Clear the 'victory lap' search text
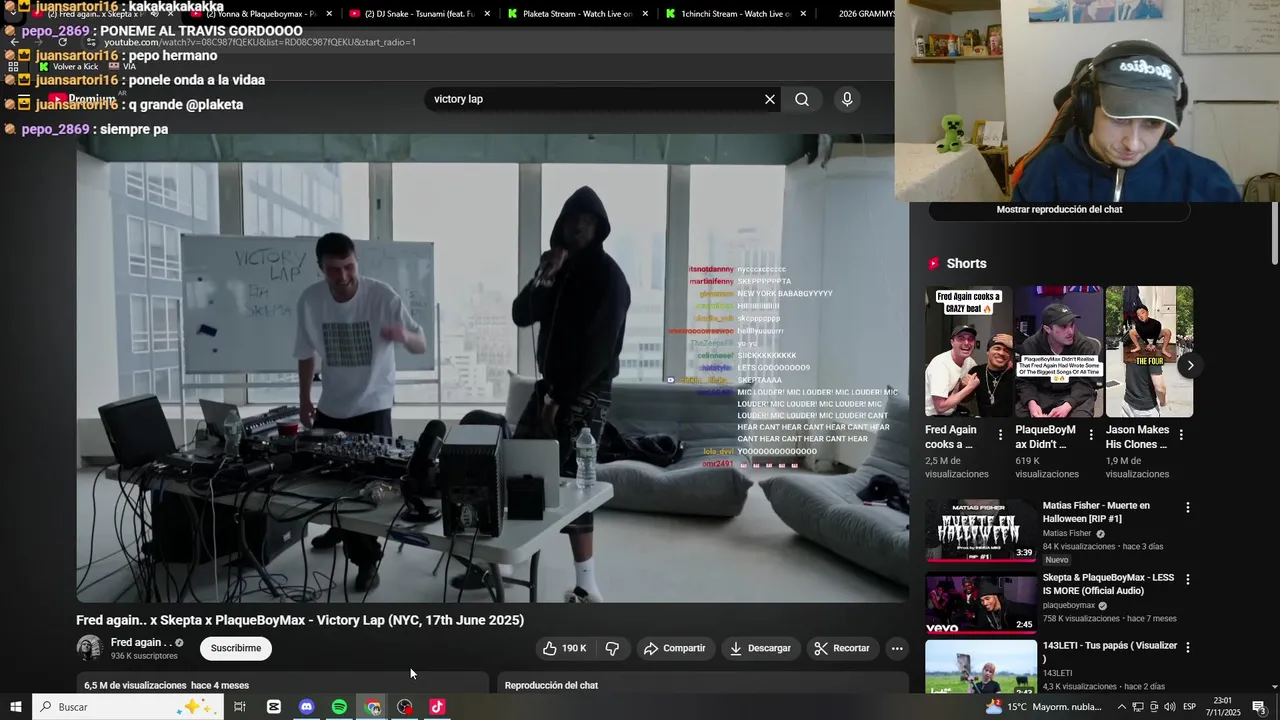The width and height of the screenshot is (1280, 720). point(769,99)
